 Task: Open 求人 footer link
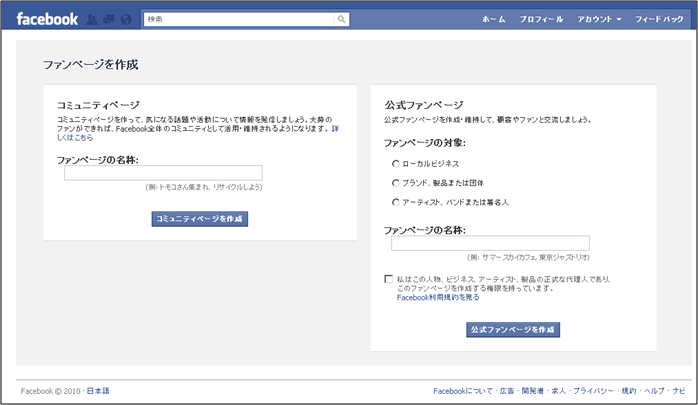pyautogui.click(x=559, y=391)
